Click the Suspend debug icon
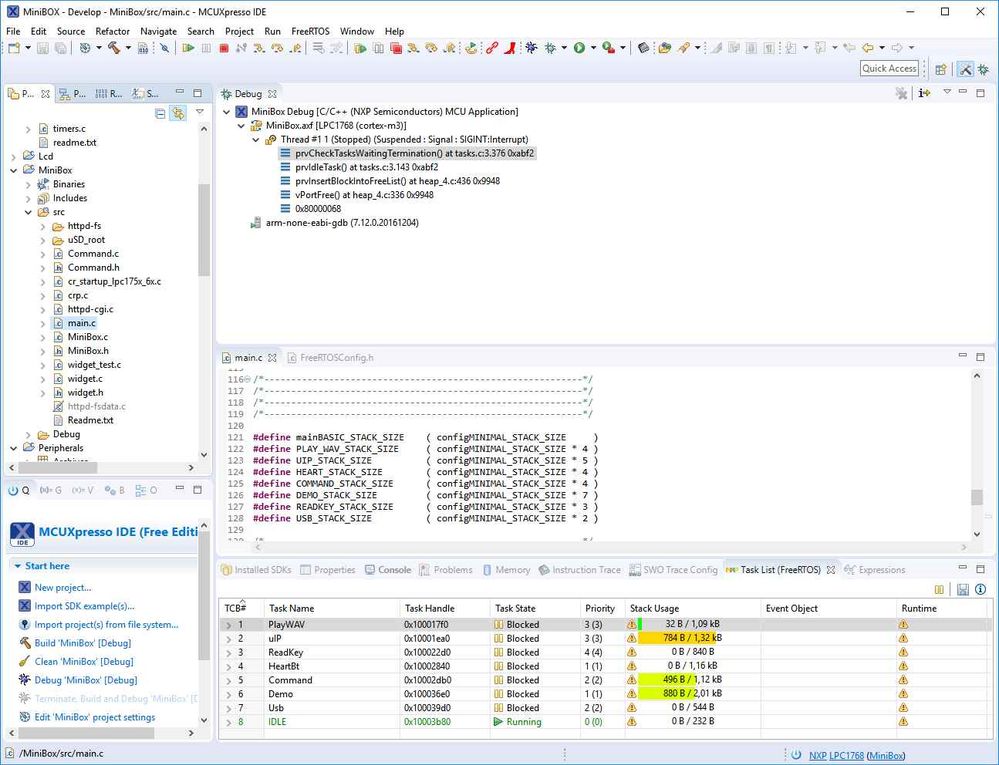This screenshot has width=999, height=765. [206, 48]
